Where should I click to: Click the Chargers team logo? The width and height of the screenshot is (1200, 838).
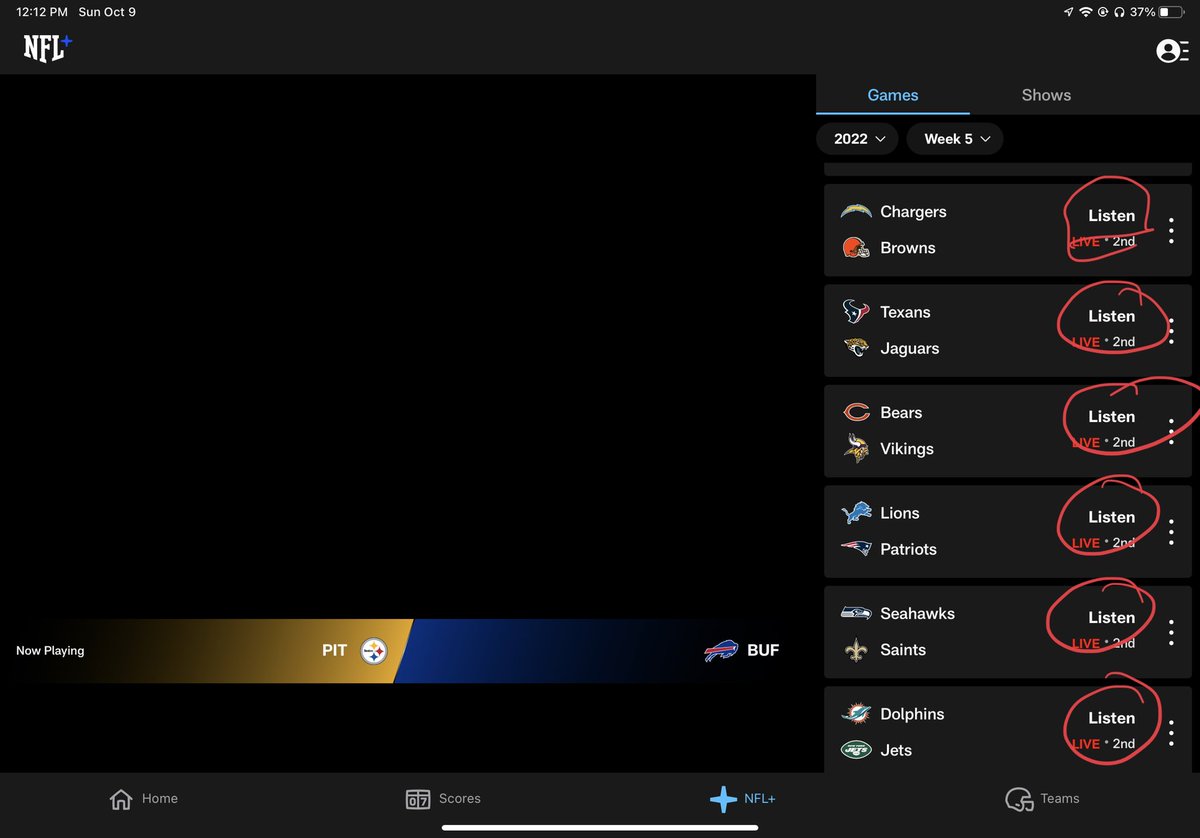[856, 212]
